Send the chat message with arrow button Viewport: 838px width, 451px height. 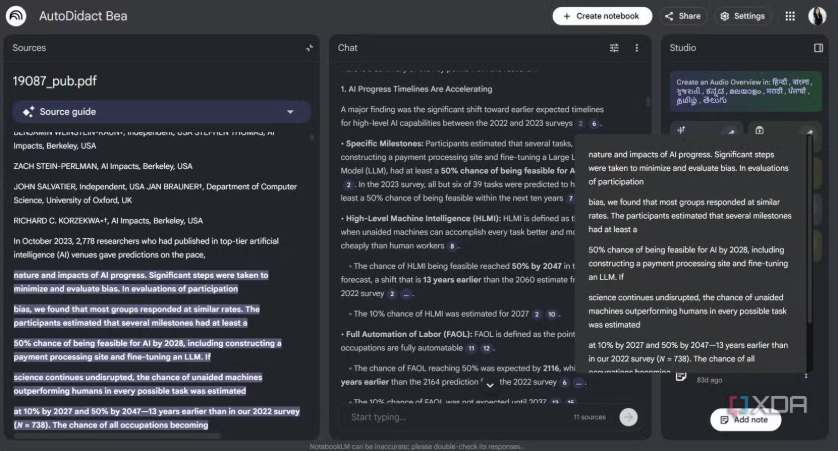click(x=628, y=417)
